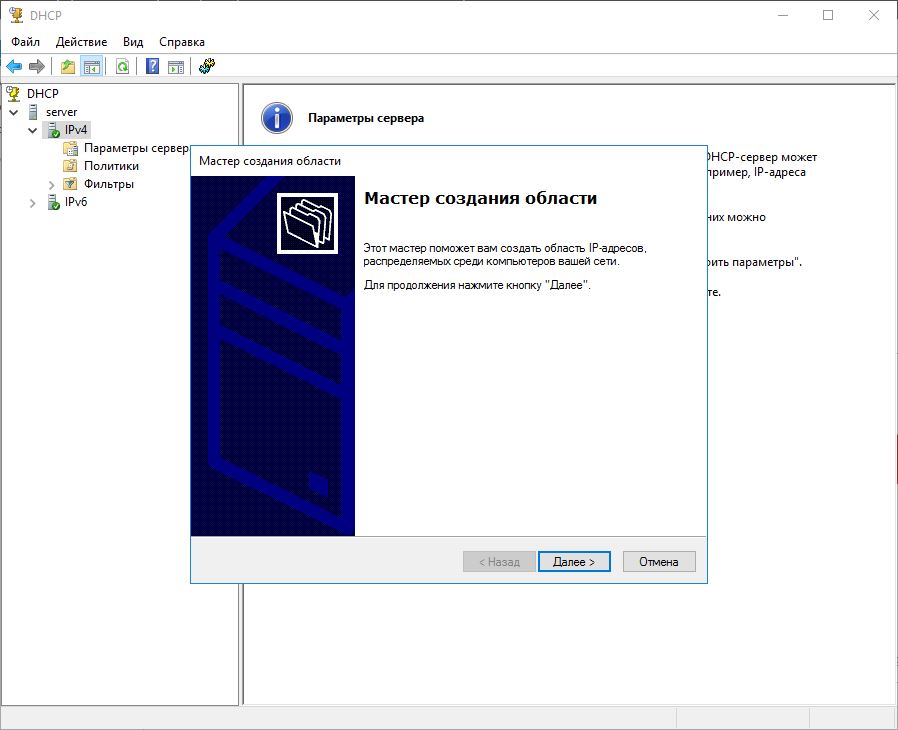The width and height of the screenshot is (898, 730).
Task: Toggle the show/hide console tree icon
Action: (x=91, y=67)
